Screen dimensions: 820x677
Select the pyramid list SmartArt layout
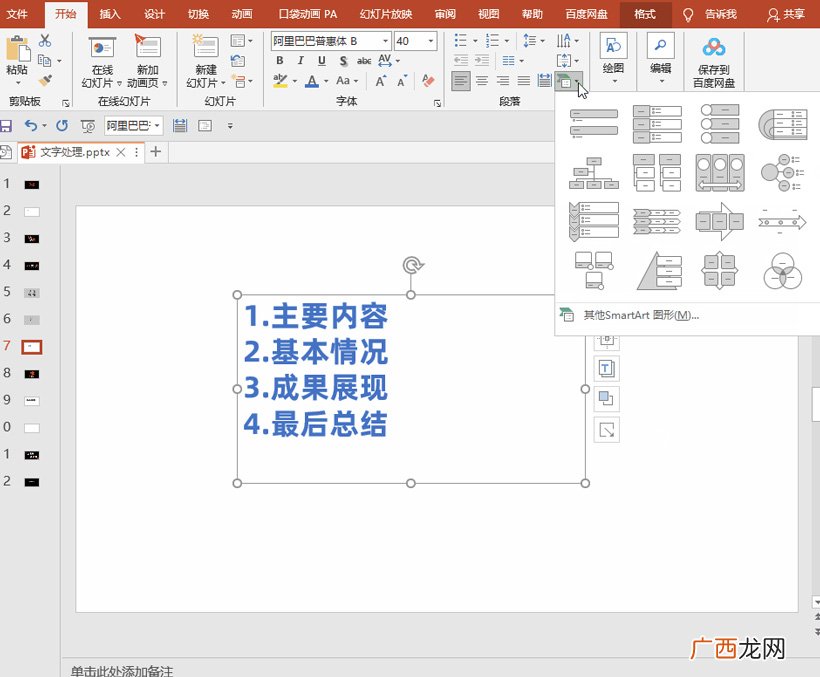click(657, 270)
